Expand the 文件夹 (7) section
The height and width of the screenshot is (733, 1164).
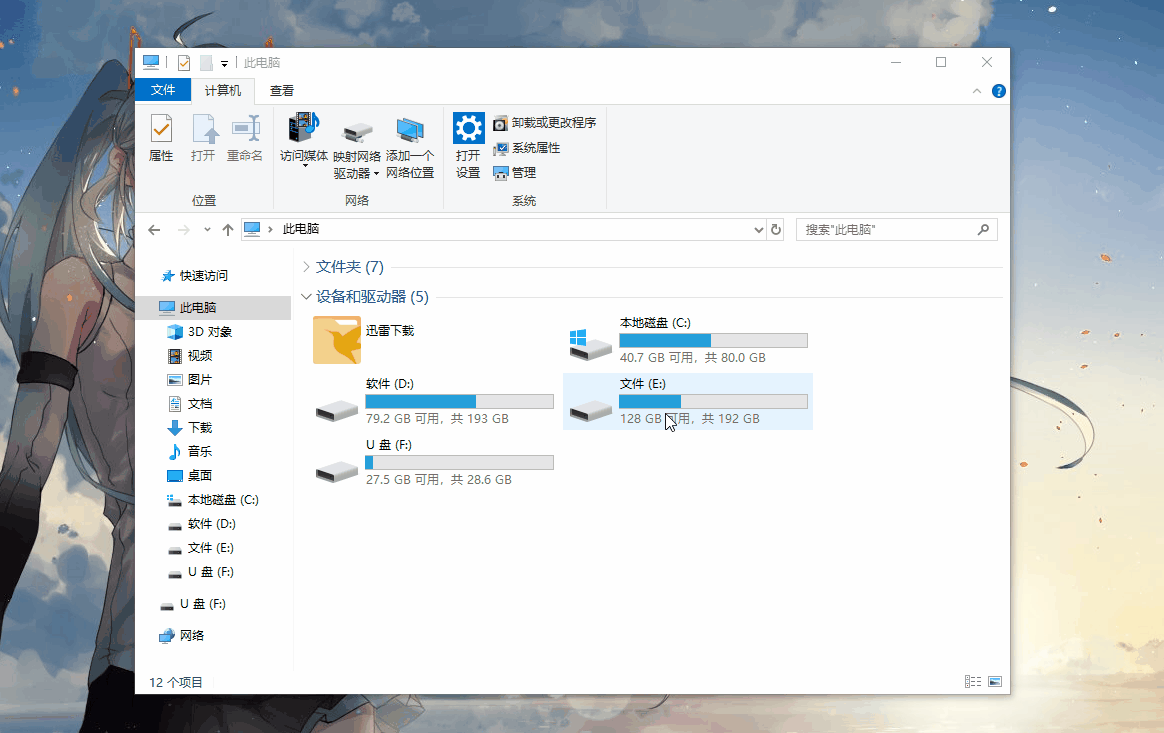pyautogui.click(x=306, y=267)
